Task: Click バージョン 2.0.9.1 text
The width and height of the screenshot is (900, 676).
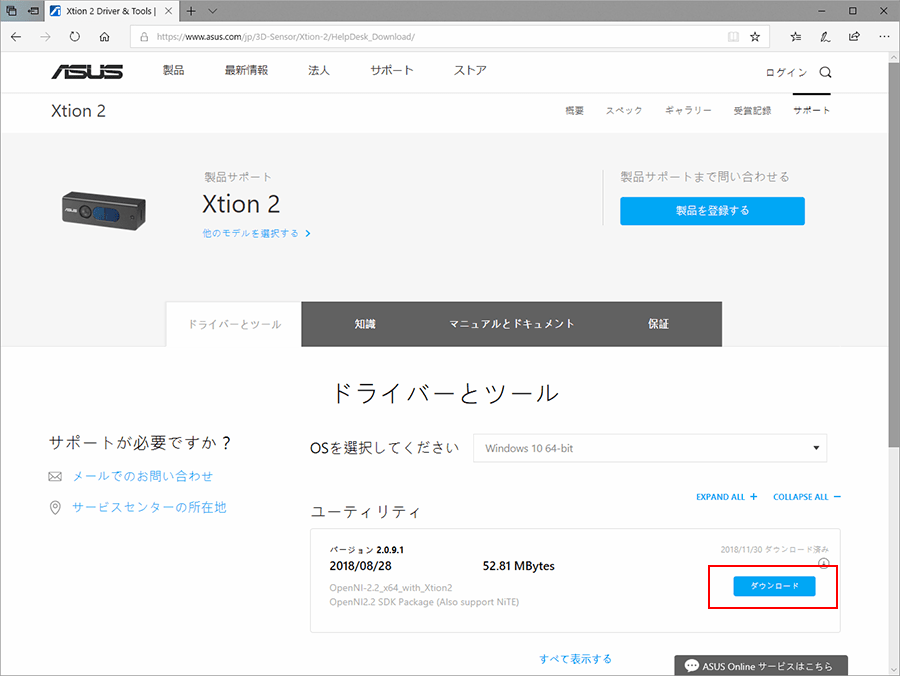Action: tap(367, 550)
